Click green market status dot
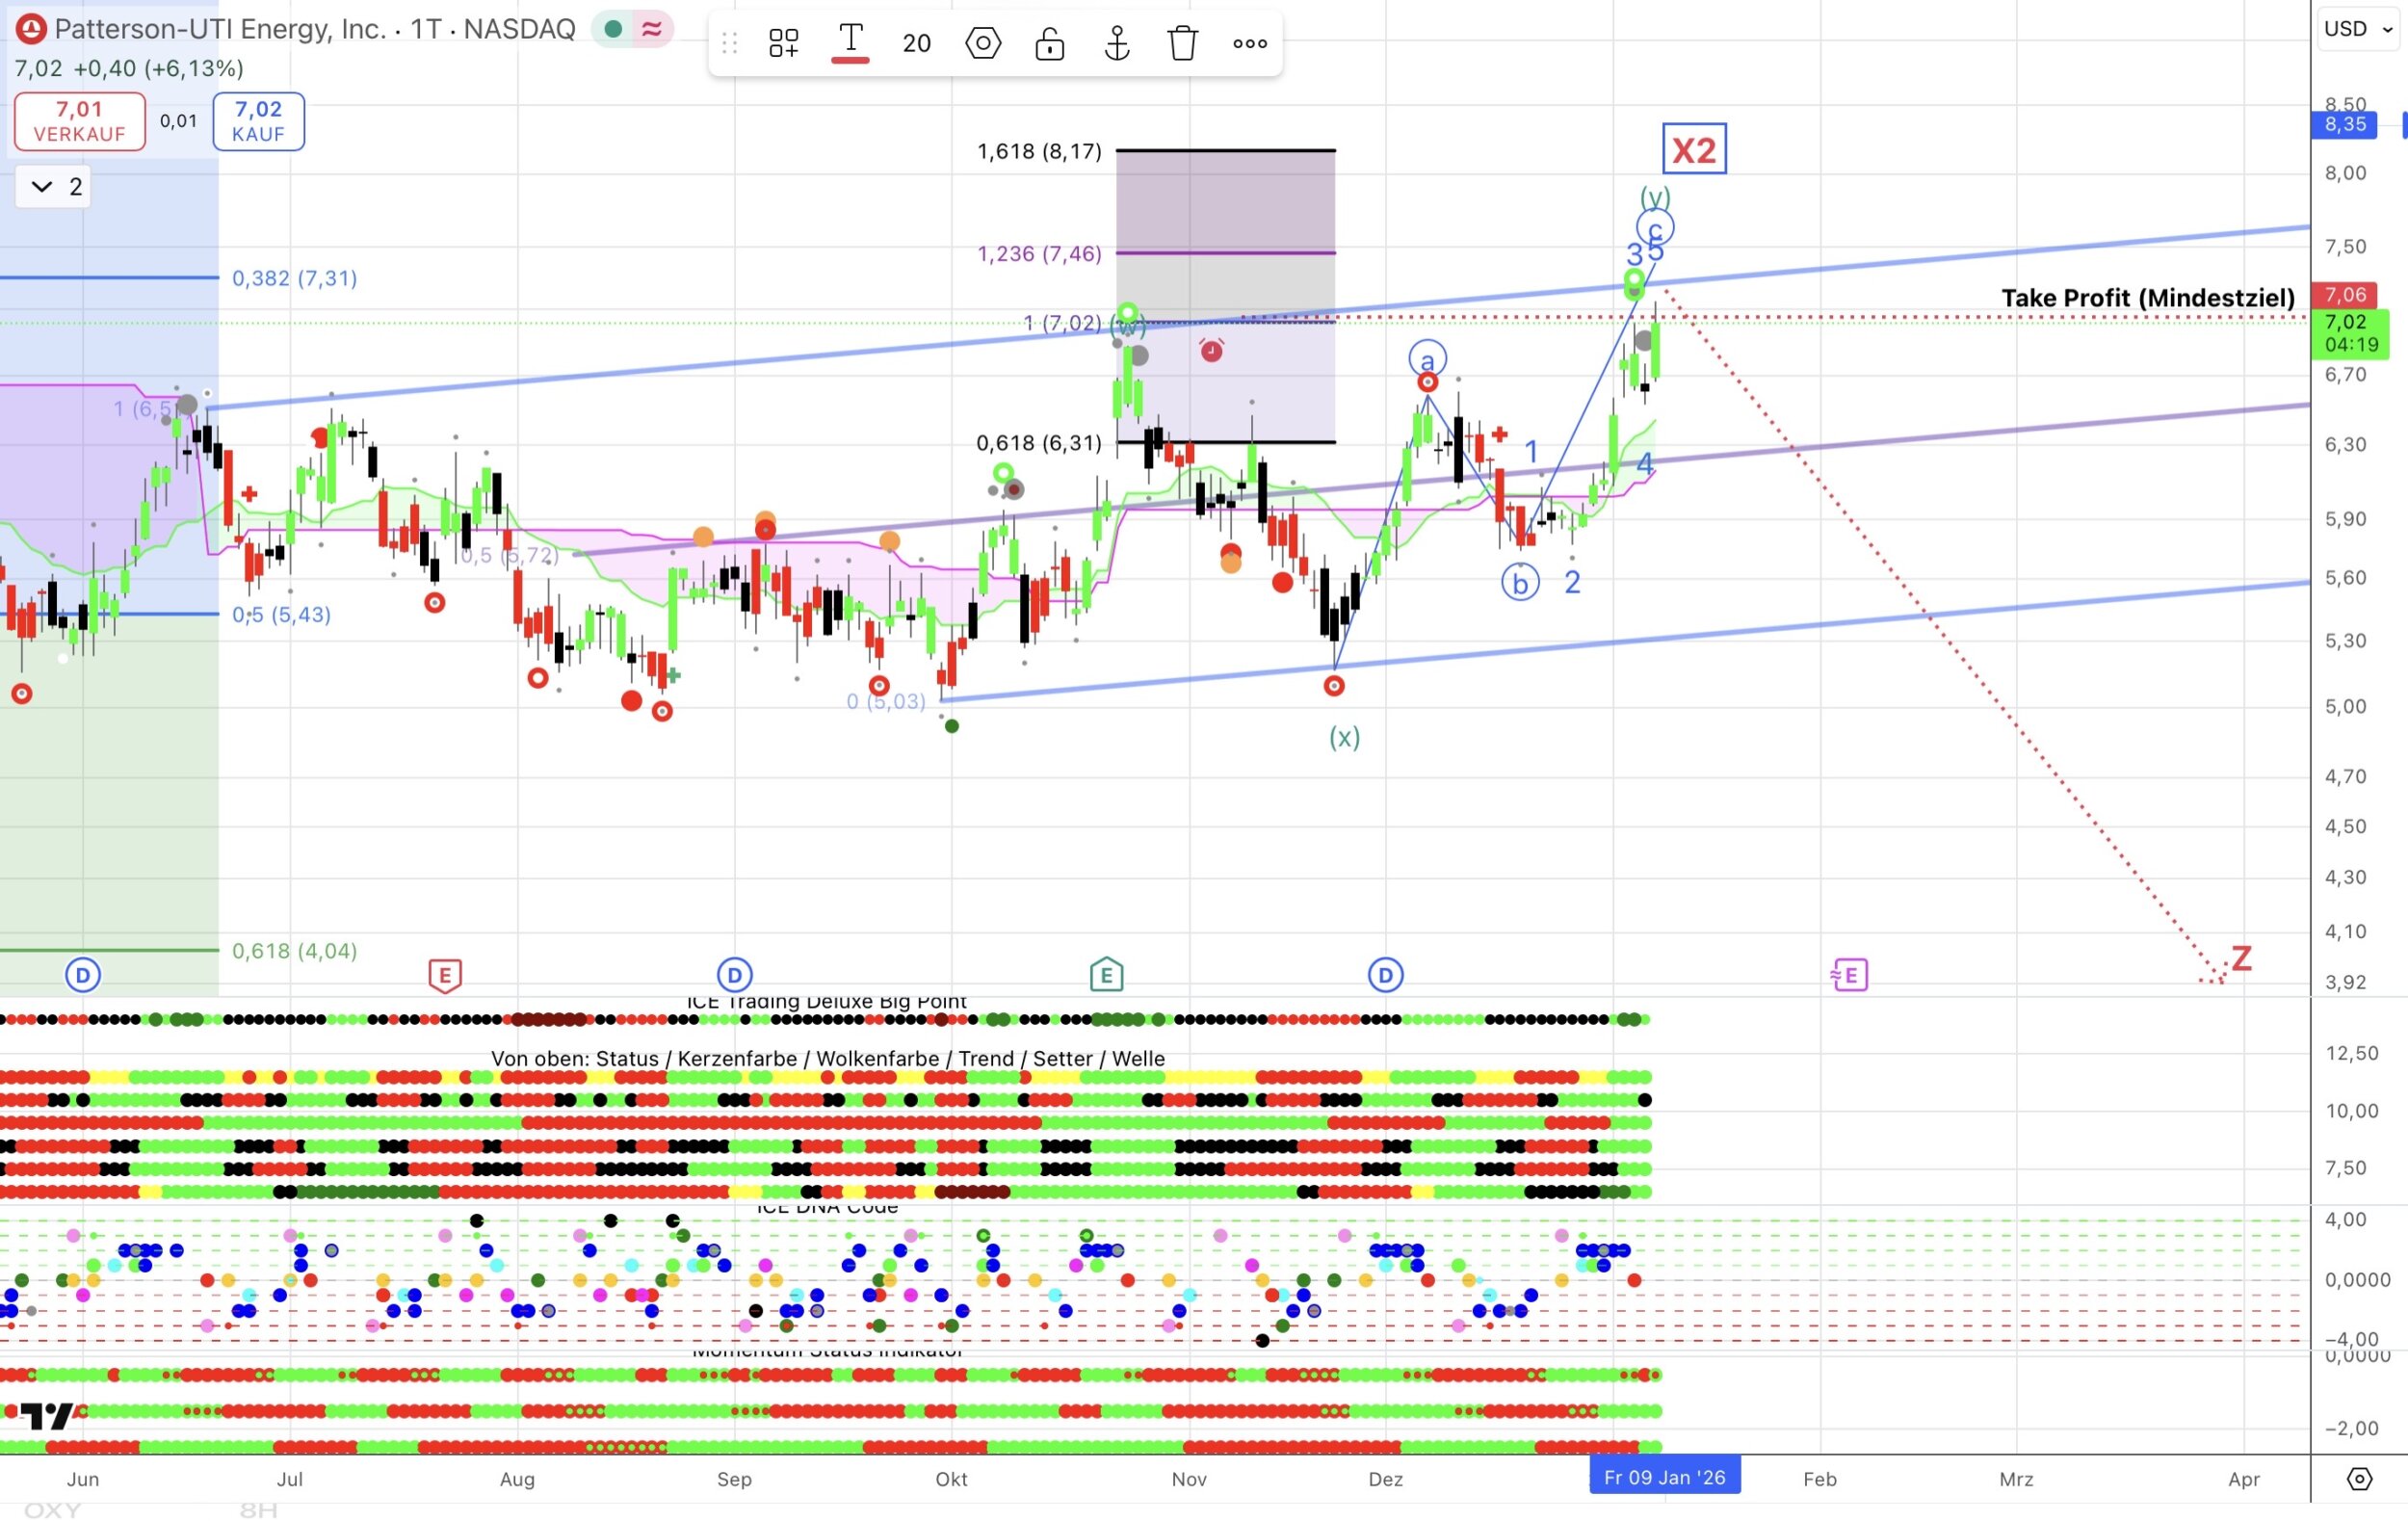Image resolution: width=2408 pixels, height=1521 pixels. pos(614,29)
